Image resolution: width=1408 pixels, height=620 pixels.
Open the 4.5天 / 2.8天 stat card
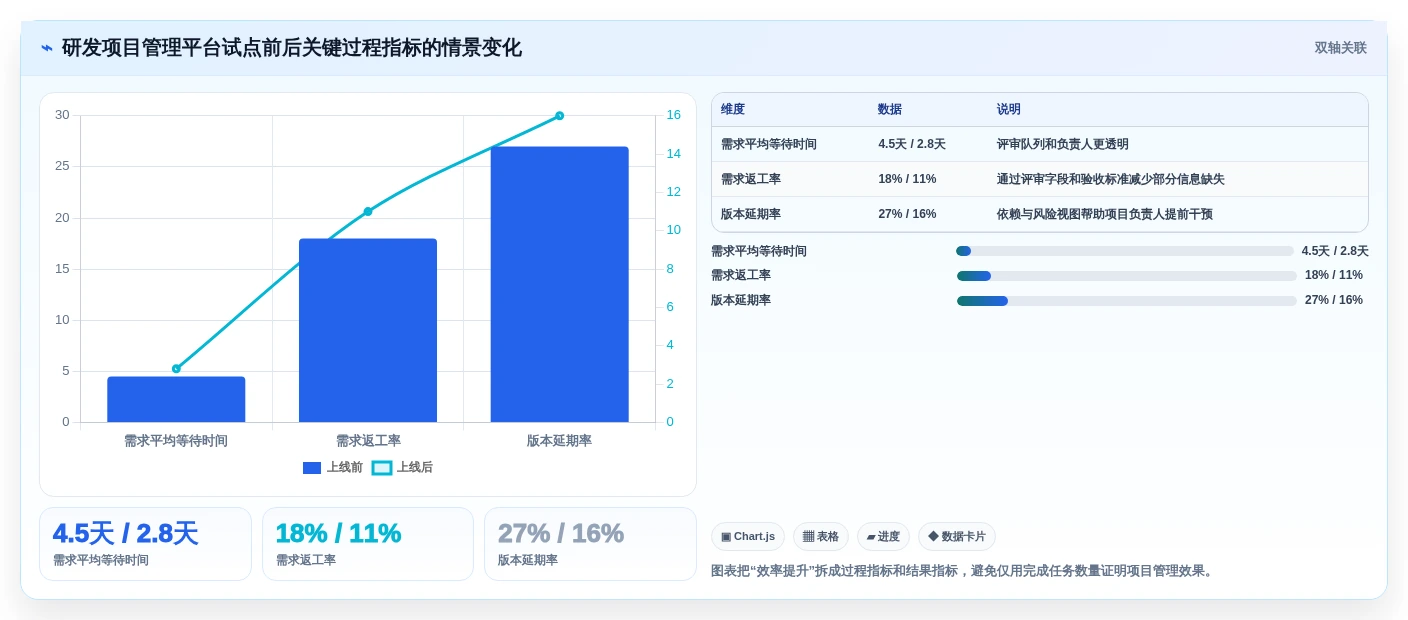point(145,544)
